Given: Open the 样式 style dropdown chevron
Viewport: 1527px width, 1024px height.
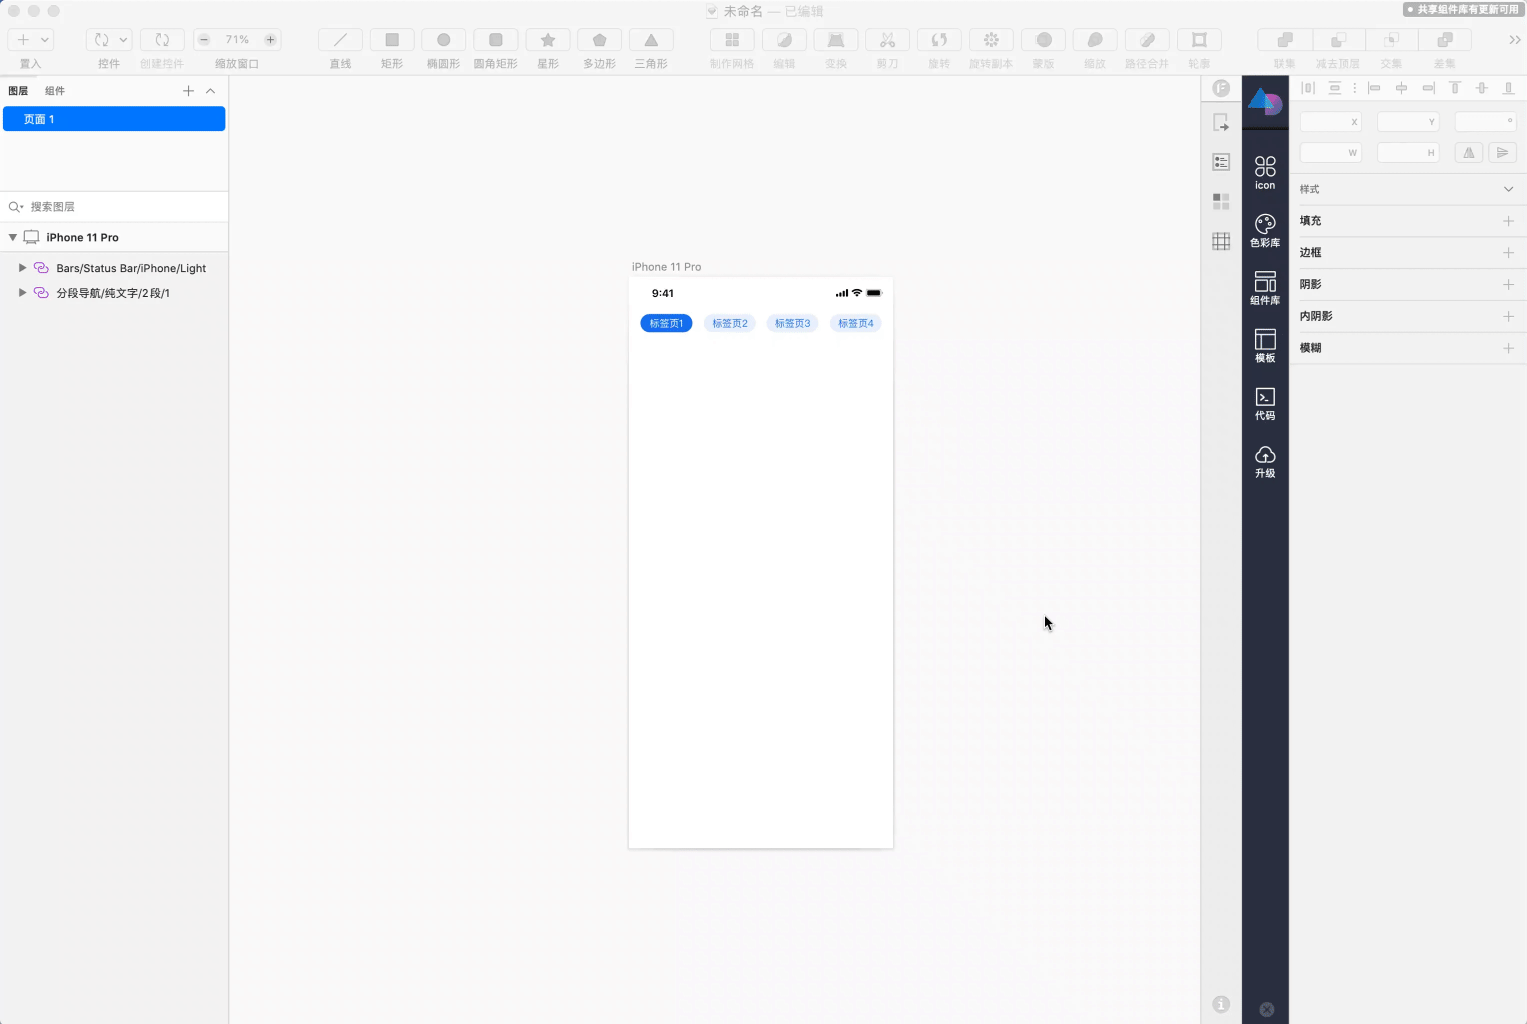Looking at the screenshot, I should point(1509,189).
